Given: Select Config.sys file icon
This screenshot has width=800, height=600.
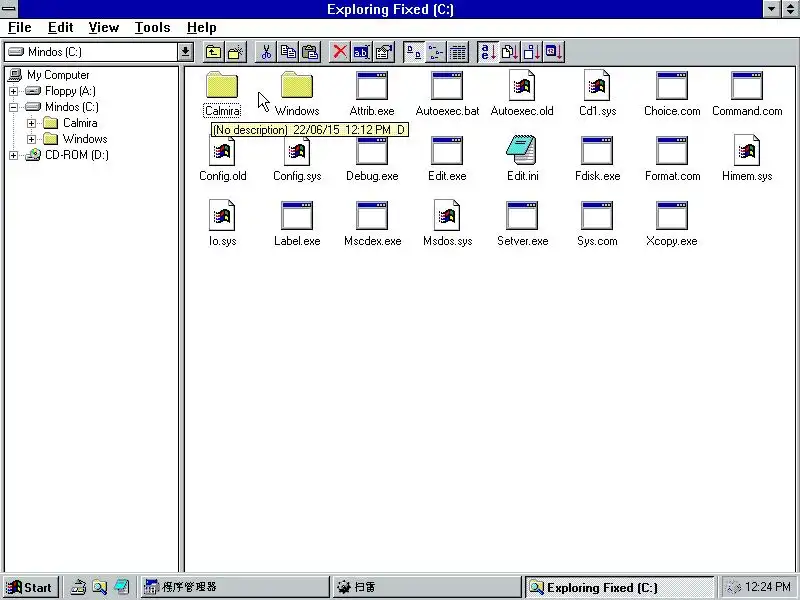Looking at the screenshot, I should pyautogui.click(x=297, y=151).
